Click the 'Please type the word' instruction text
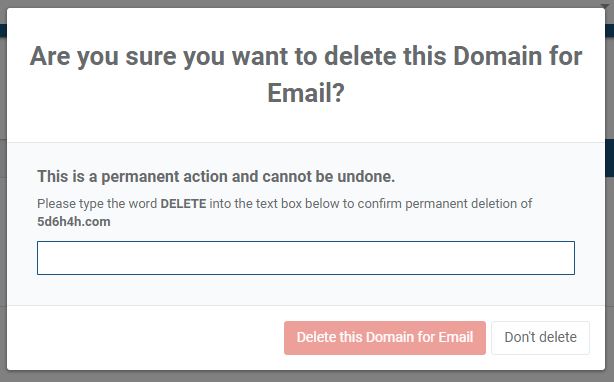This screenshot has width=614, height=382. click(x=97, y=204)
